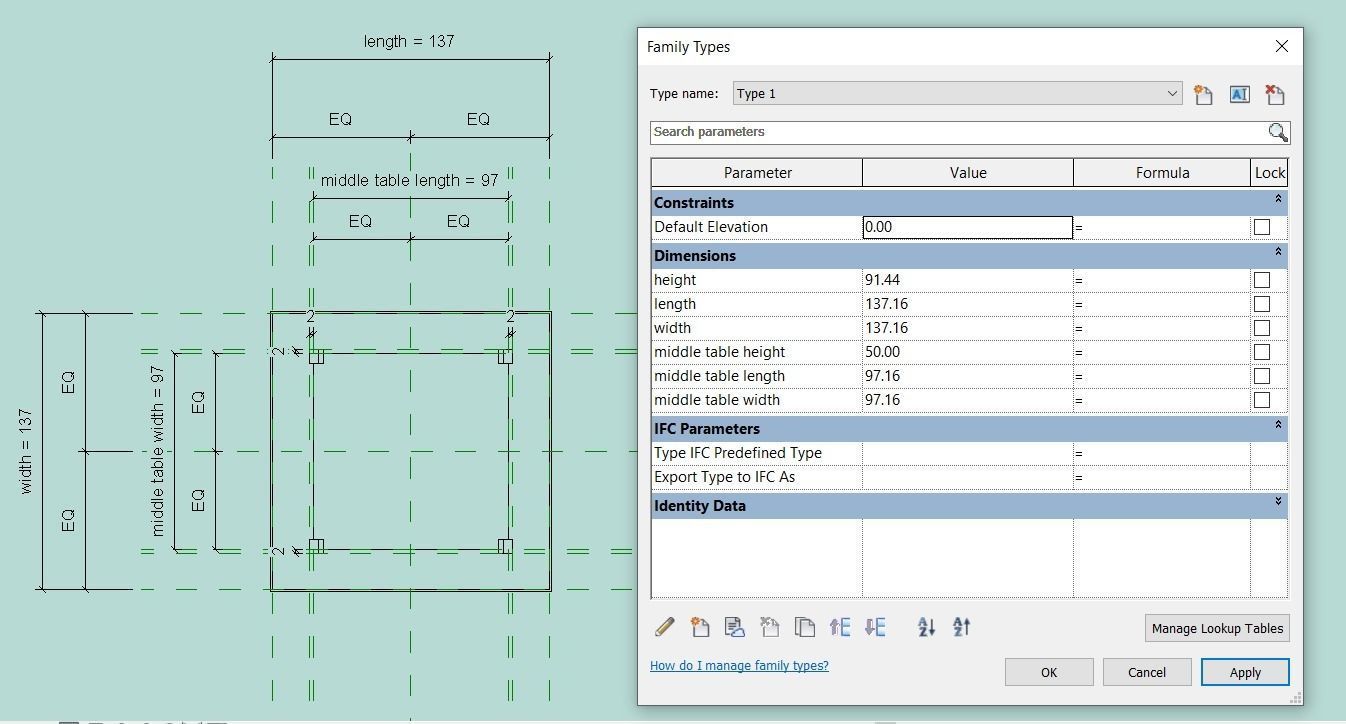Select the 'middle table width = 97' dimension
1346x724 pixels.
157,451
